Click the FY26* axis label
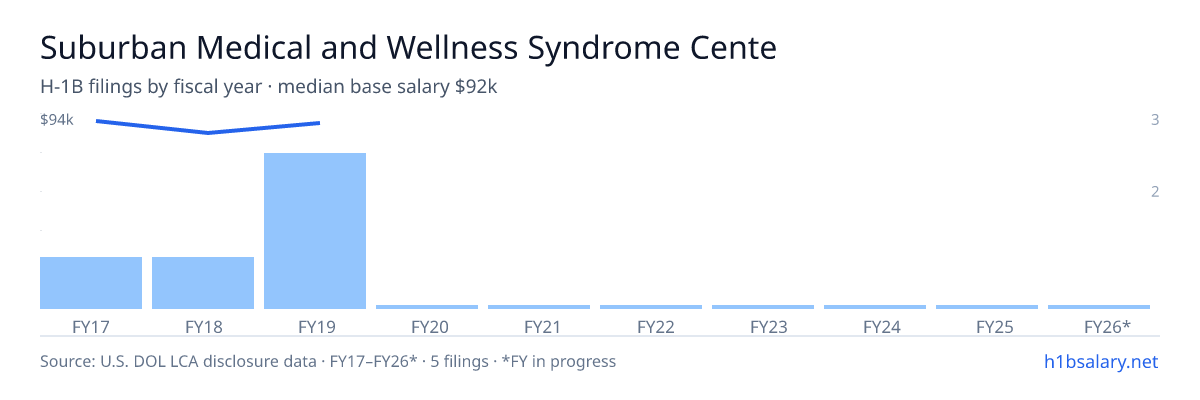This screenshot has height=400, width=1200. (1107, 327)
